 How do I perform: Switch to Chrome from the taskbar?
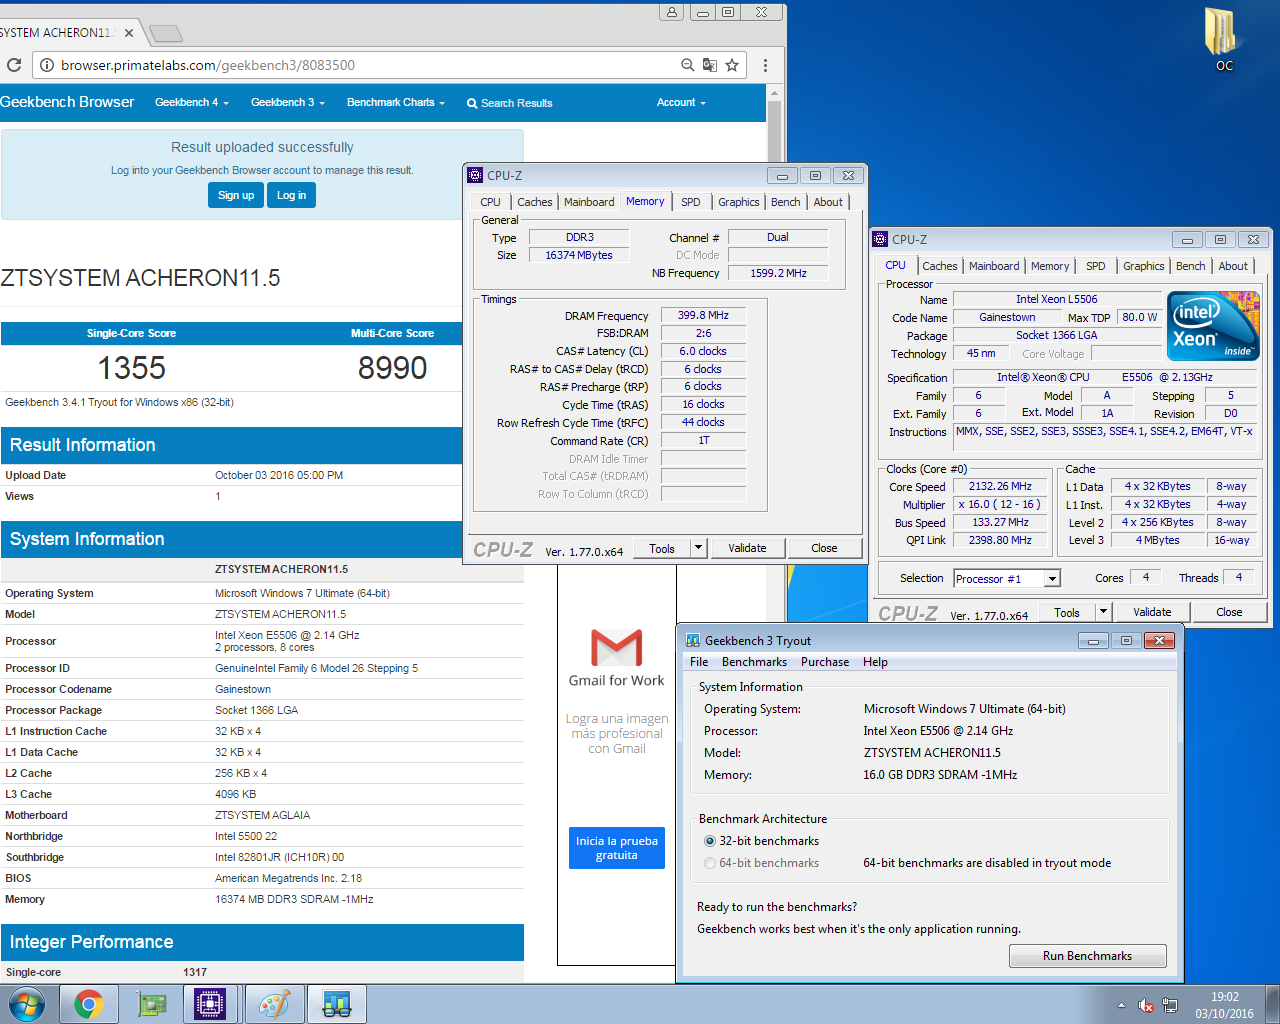(89, 1004)
